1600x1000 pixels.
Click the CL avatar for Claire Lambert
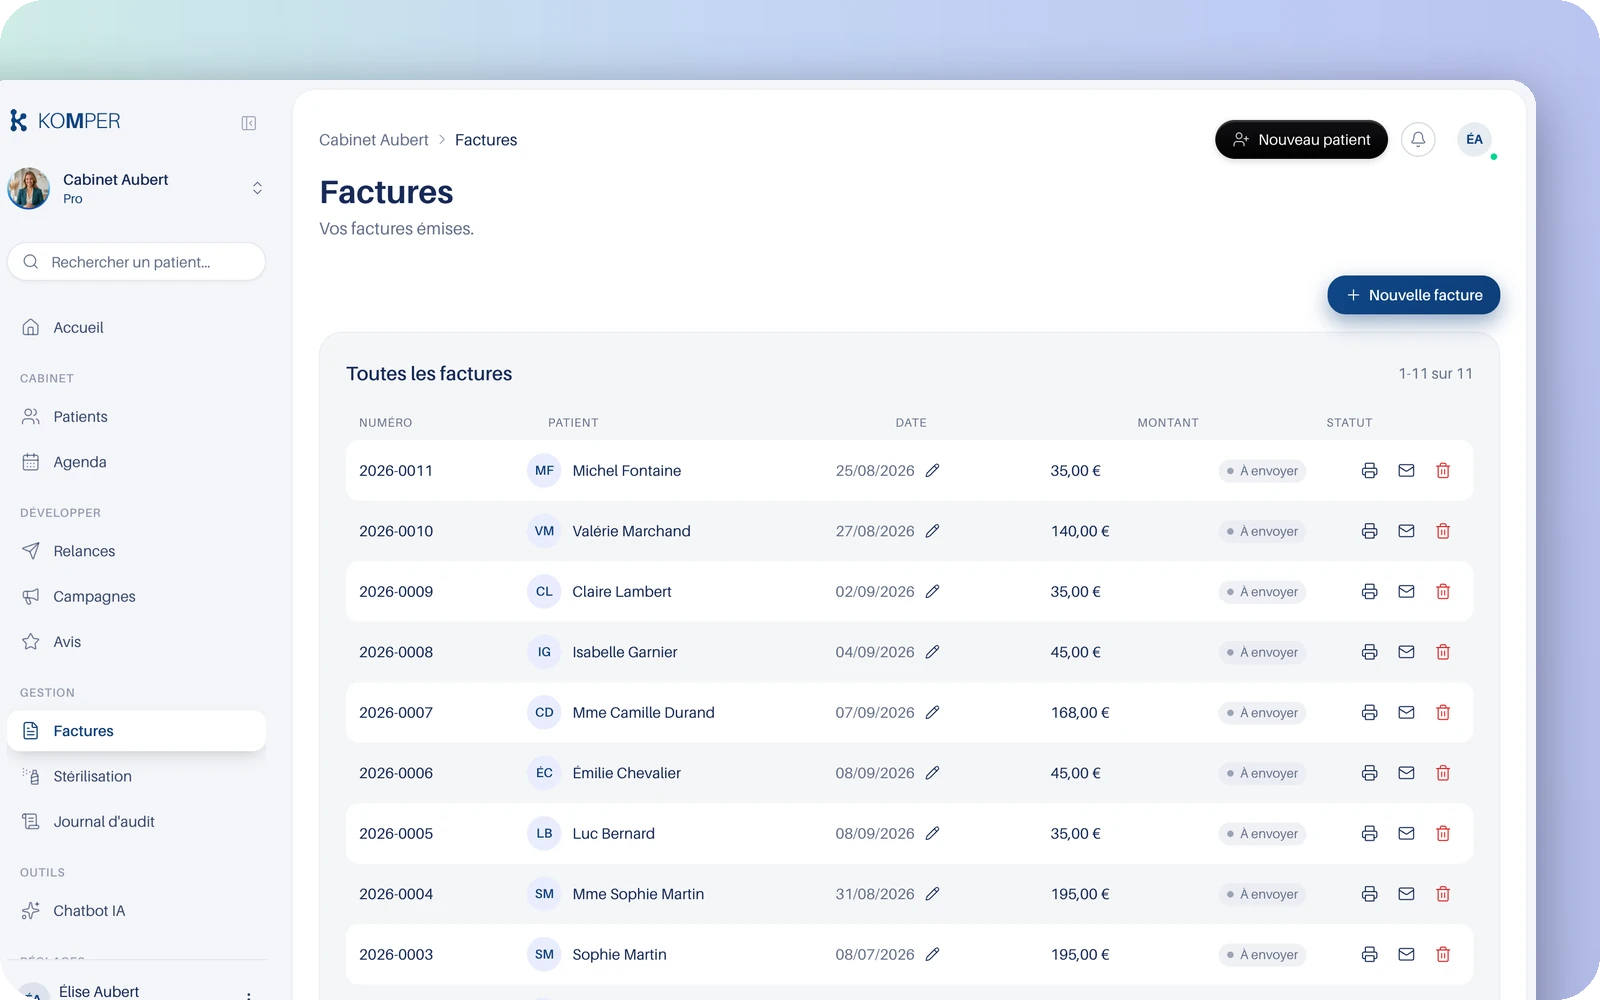pos(544,592)
